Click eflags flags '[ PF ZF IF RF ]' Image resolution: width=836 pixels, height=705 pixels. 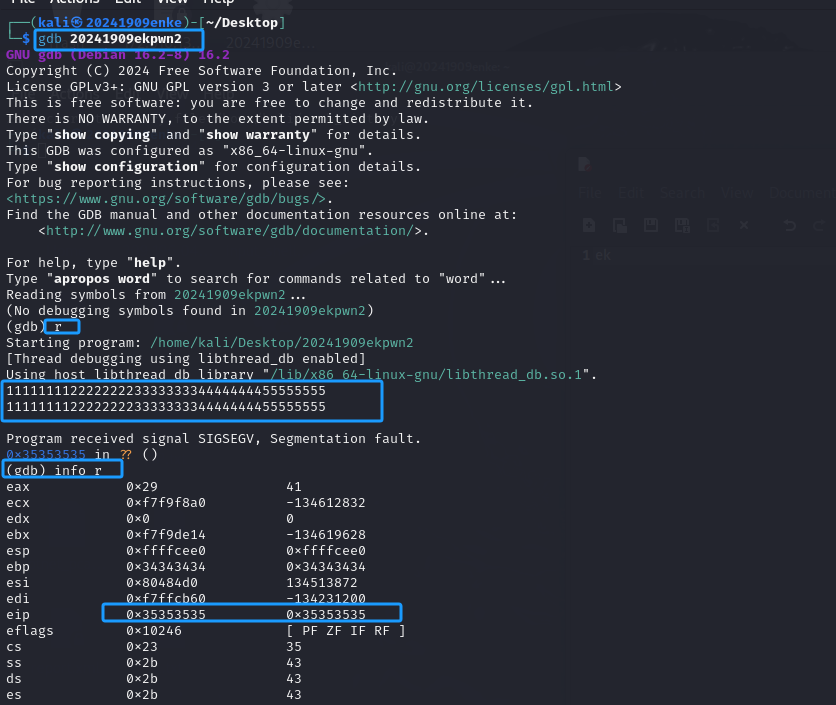click(x=345, y=630)
